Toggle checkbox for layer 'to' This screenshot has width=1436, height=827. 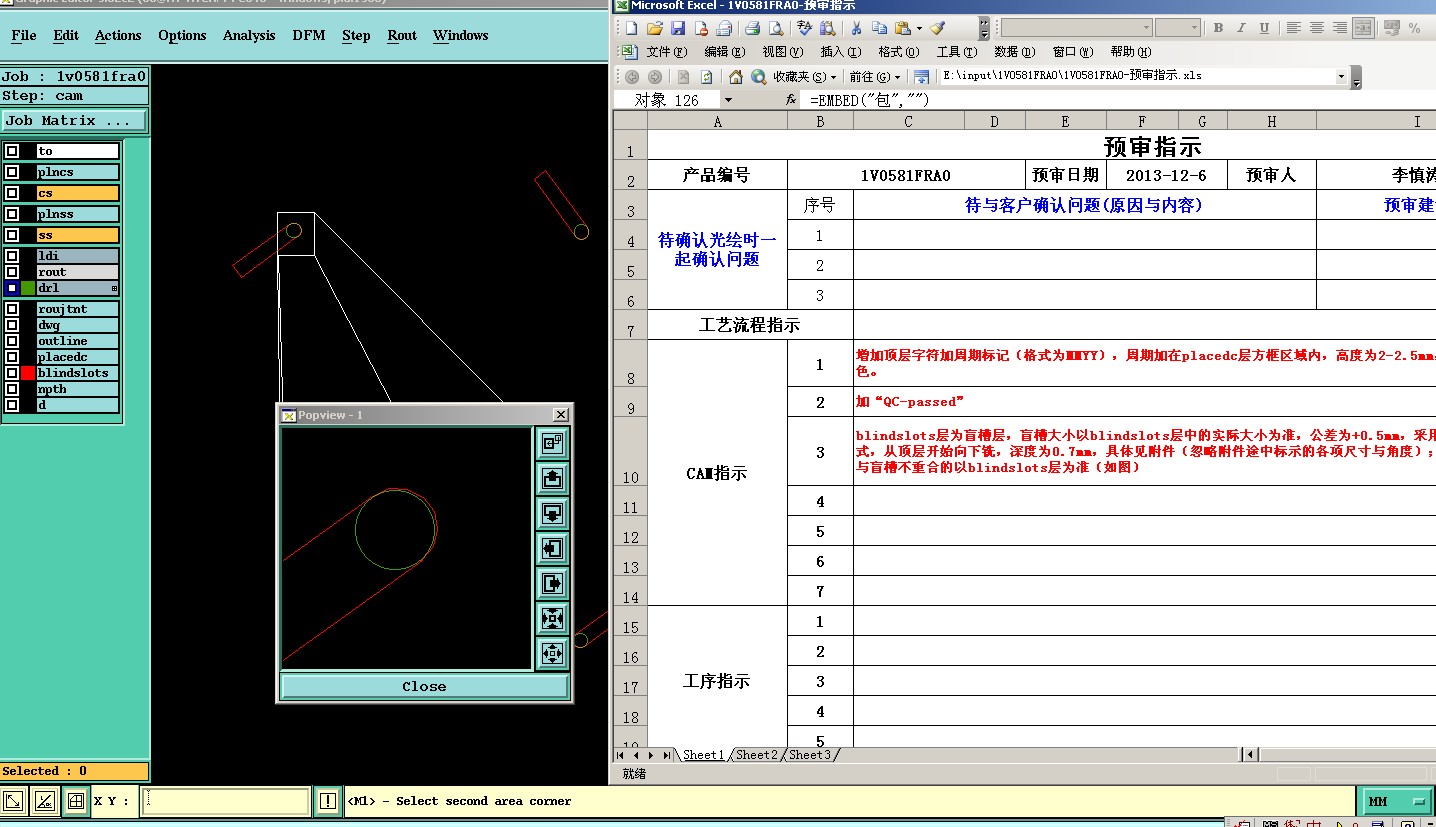[x=12, y=151]
